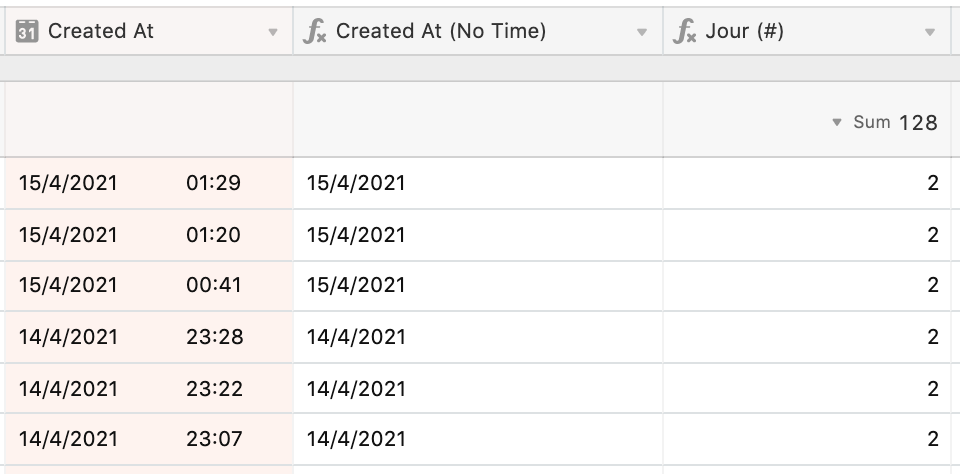
Task: Select the Jour (#) column header label
Action: [x=744, y=31]
